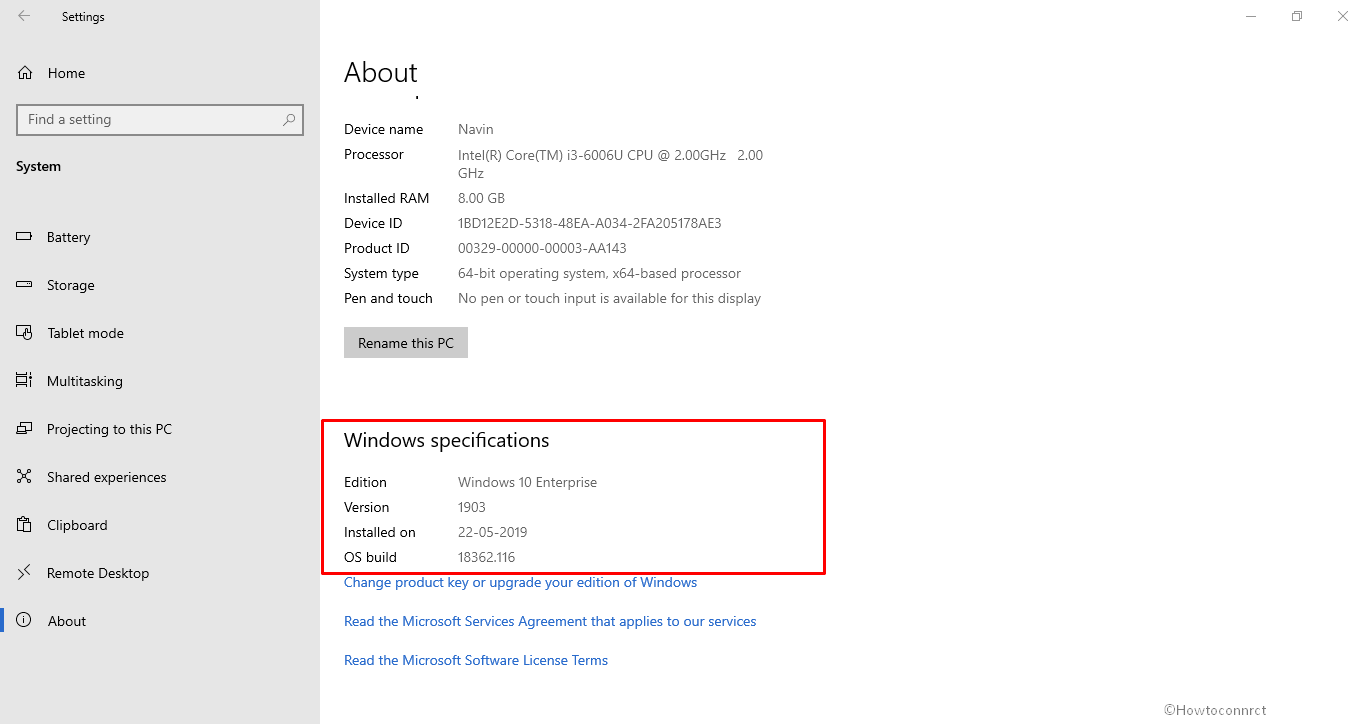Click the Installed RAM 8.00 GB value
1363x724 pixels.
pos(481,198)
